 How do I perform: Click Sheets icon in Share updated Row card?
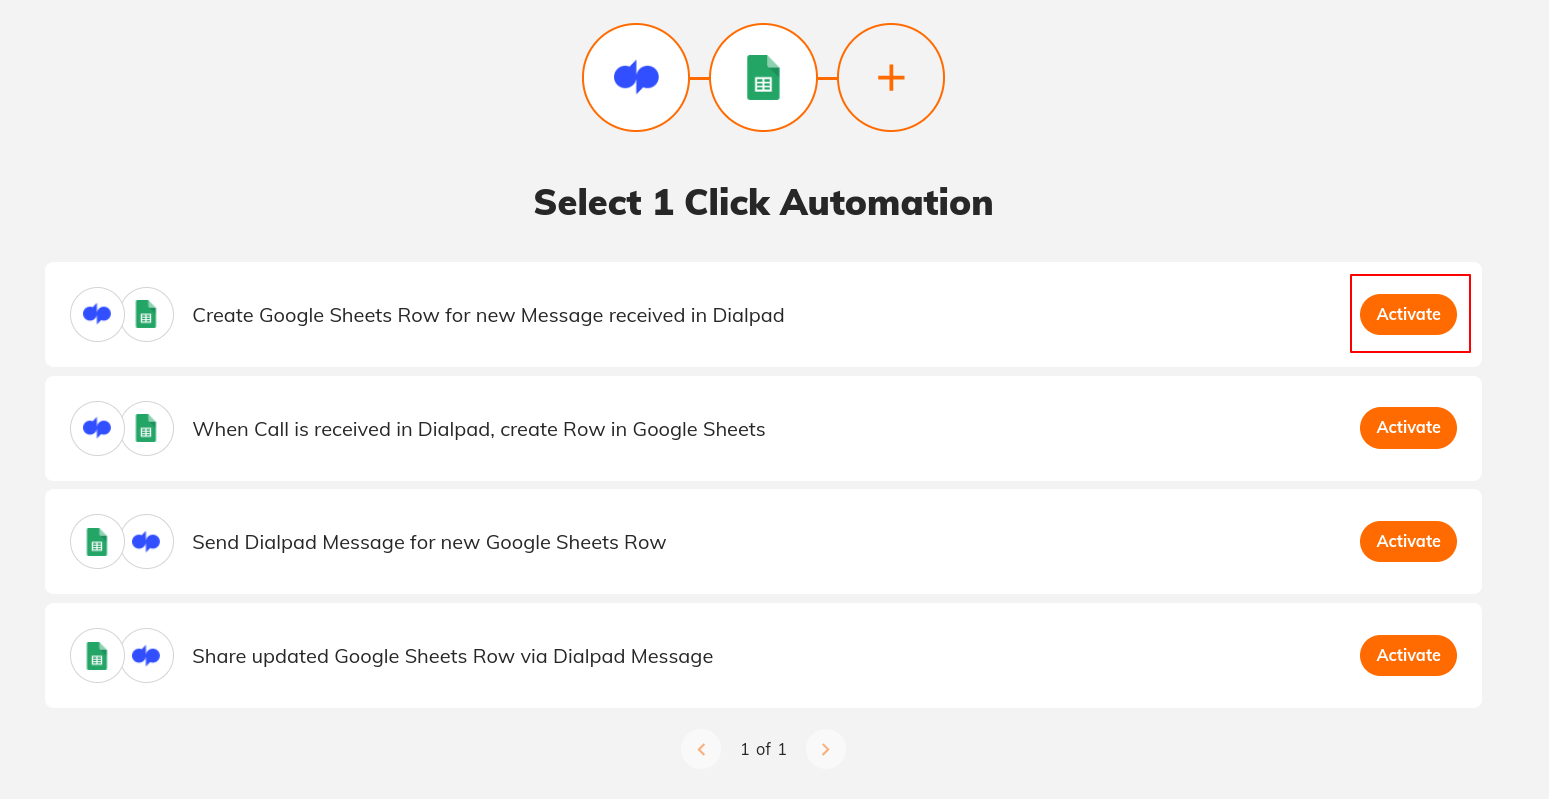click(x=97, y=655)
